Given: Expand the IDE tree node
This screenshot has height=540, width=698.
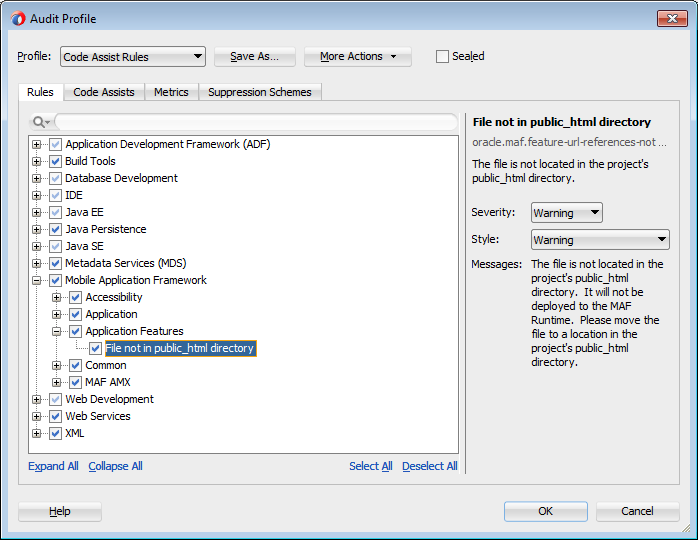Looking at the screenshot, I should click(x=37, y=195).
